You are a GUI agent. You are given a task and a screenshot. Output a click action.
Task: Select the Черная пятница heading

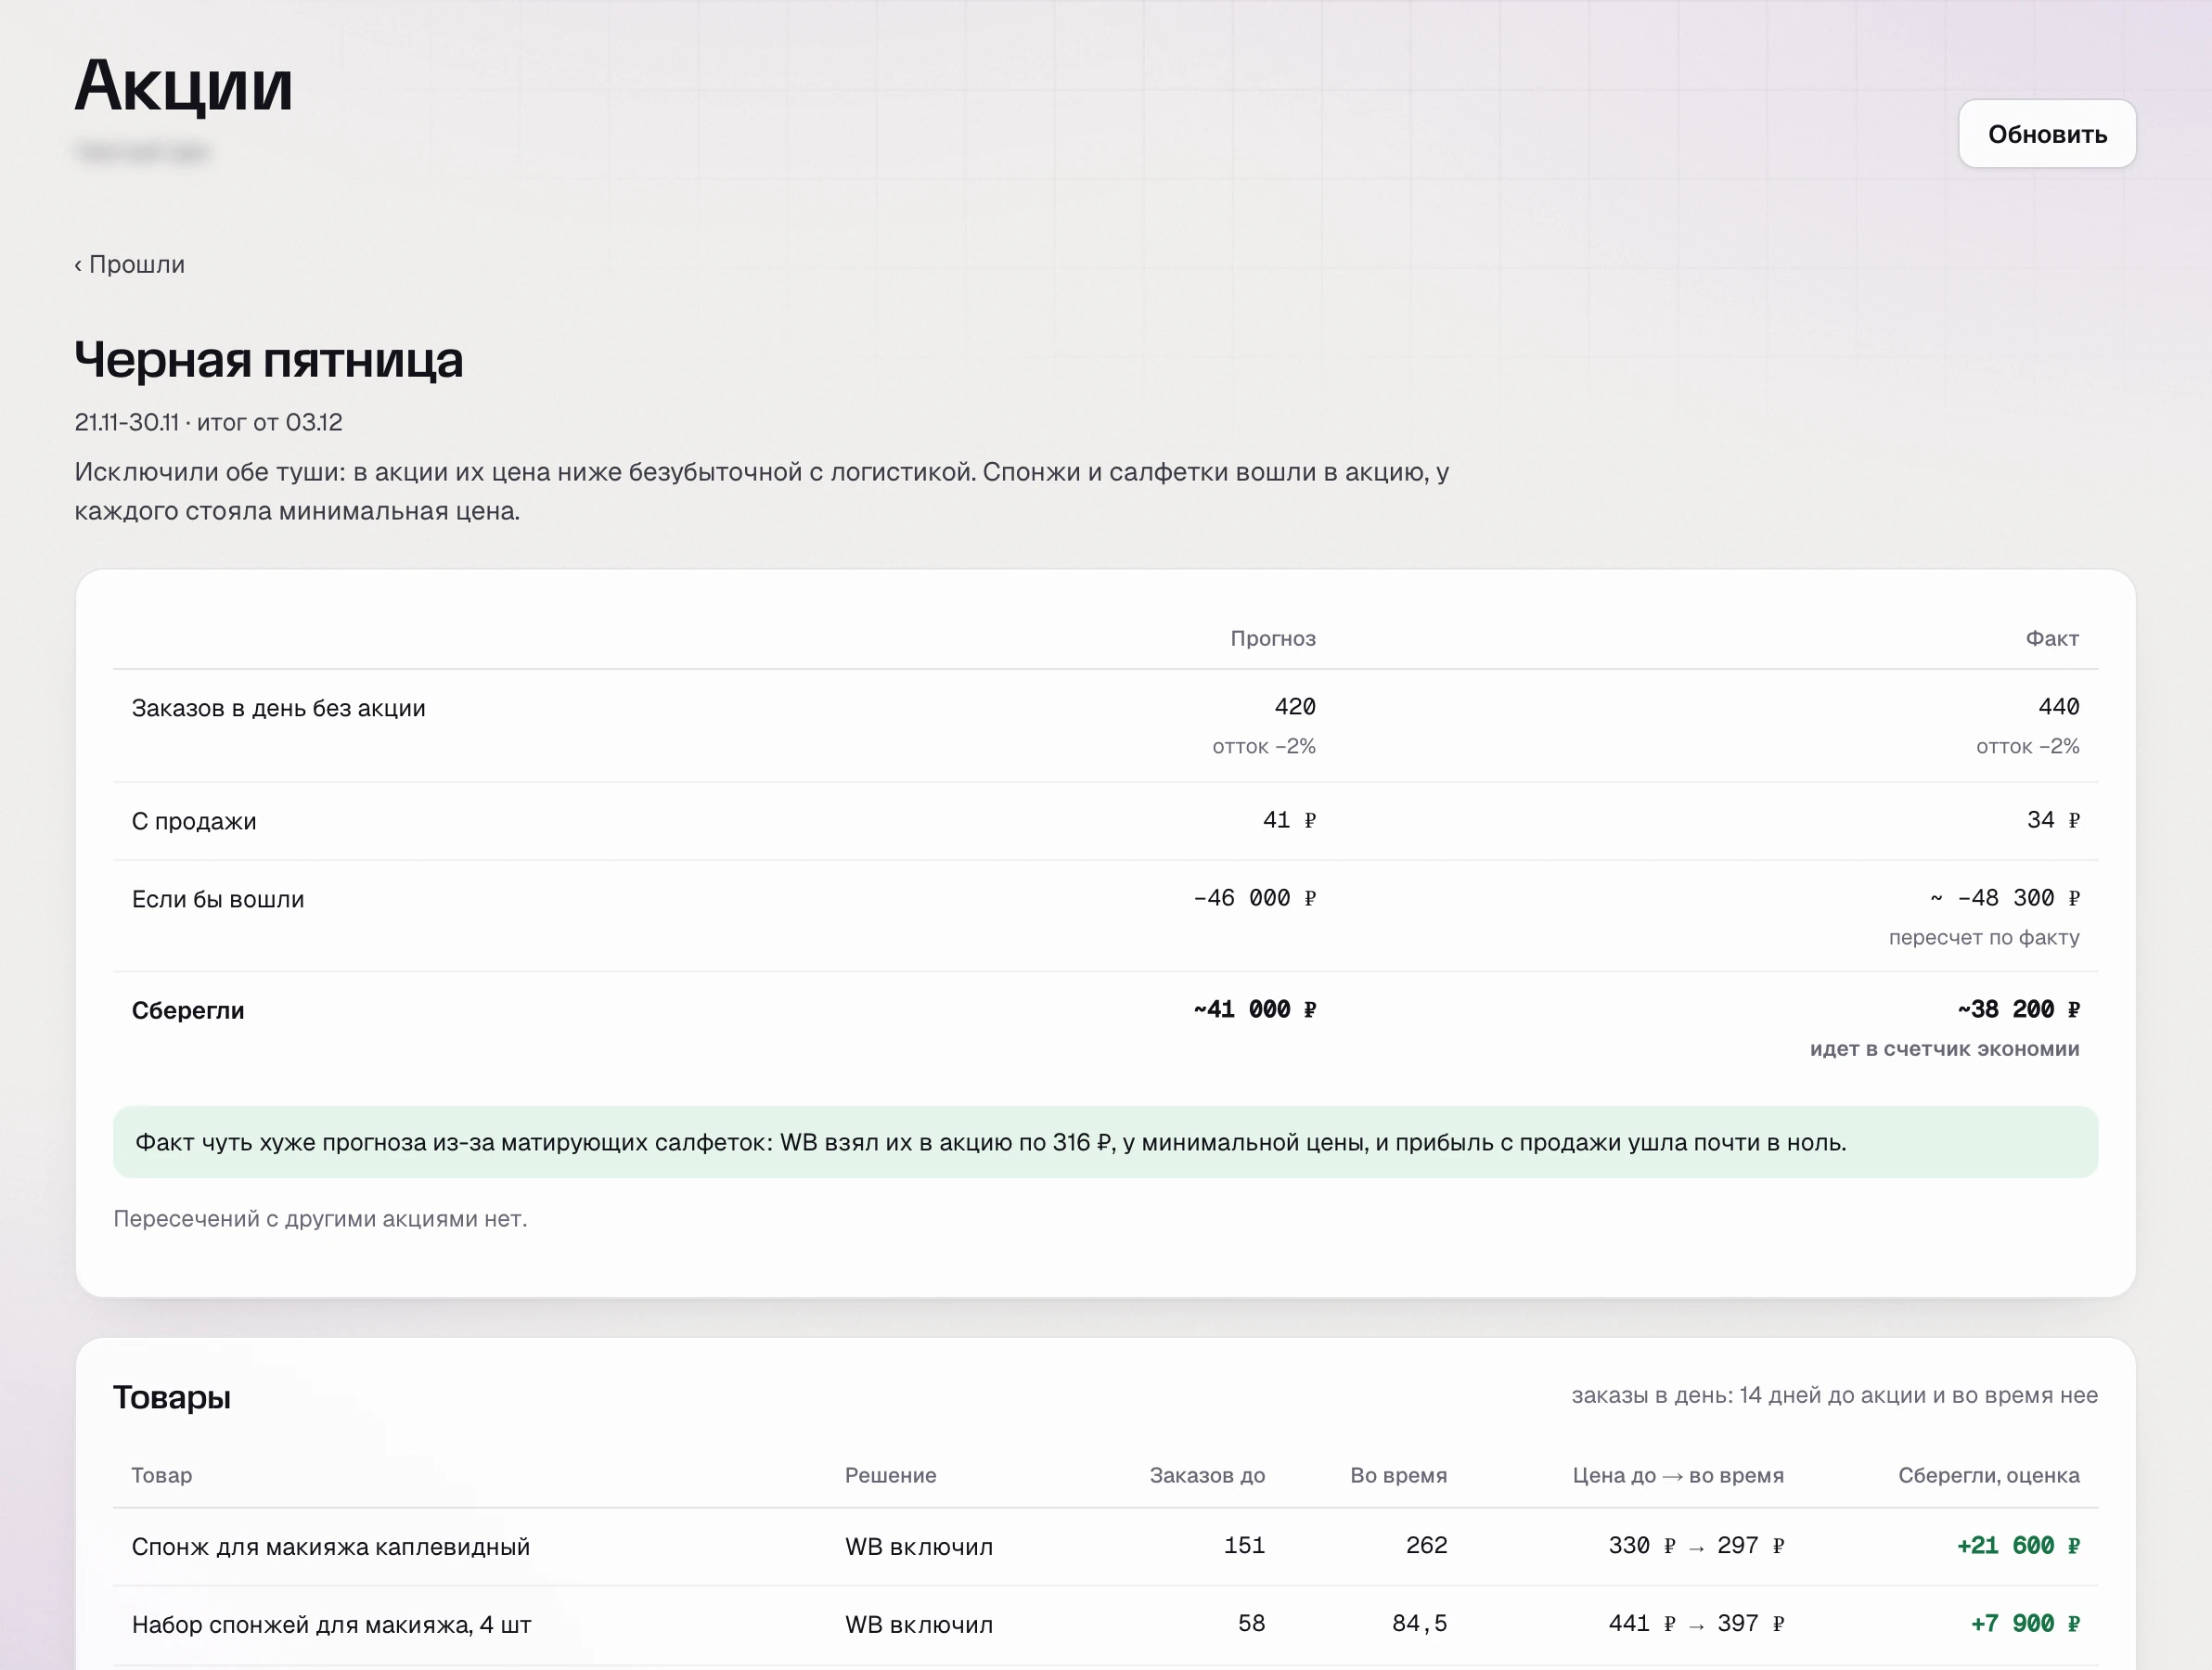268,360
